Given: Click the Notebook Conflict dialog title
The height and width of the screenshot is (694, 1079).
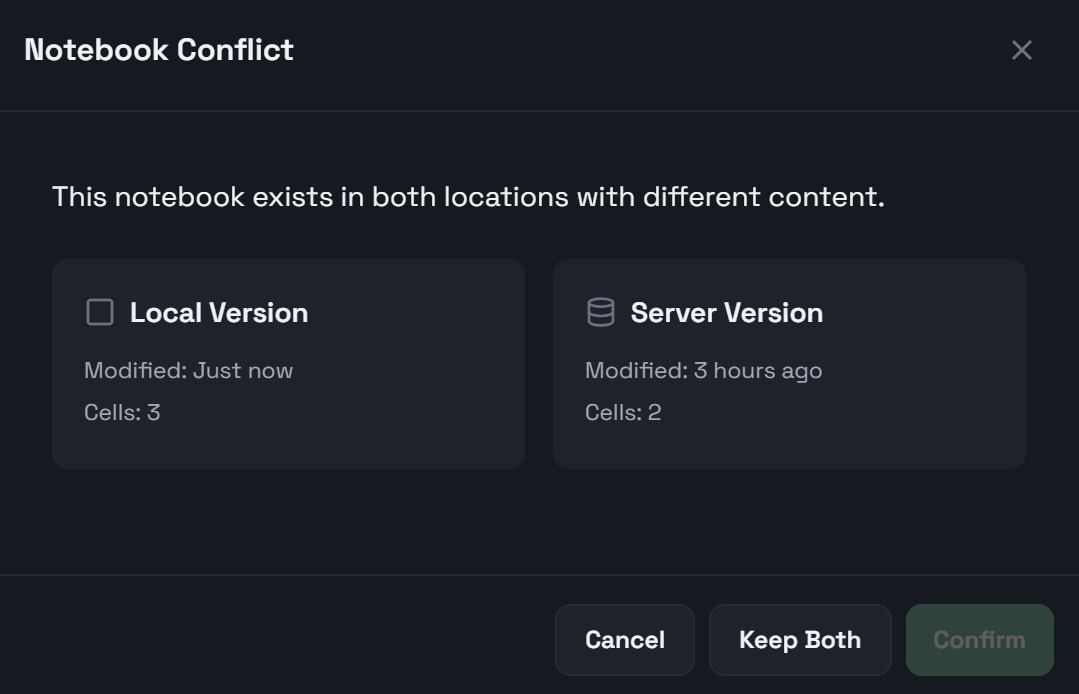Looking at the screenshot, I should tap(160, 50).
